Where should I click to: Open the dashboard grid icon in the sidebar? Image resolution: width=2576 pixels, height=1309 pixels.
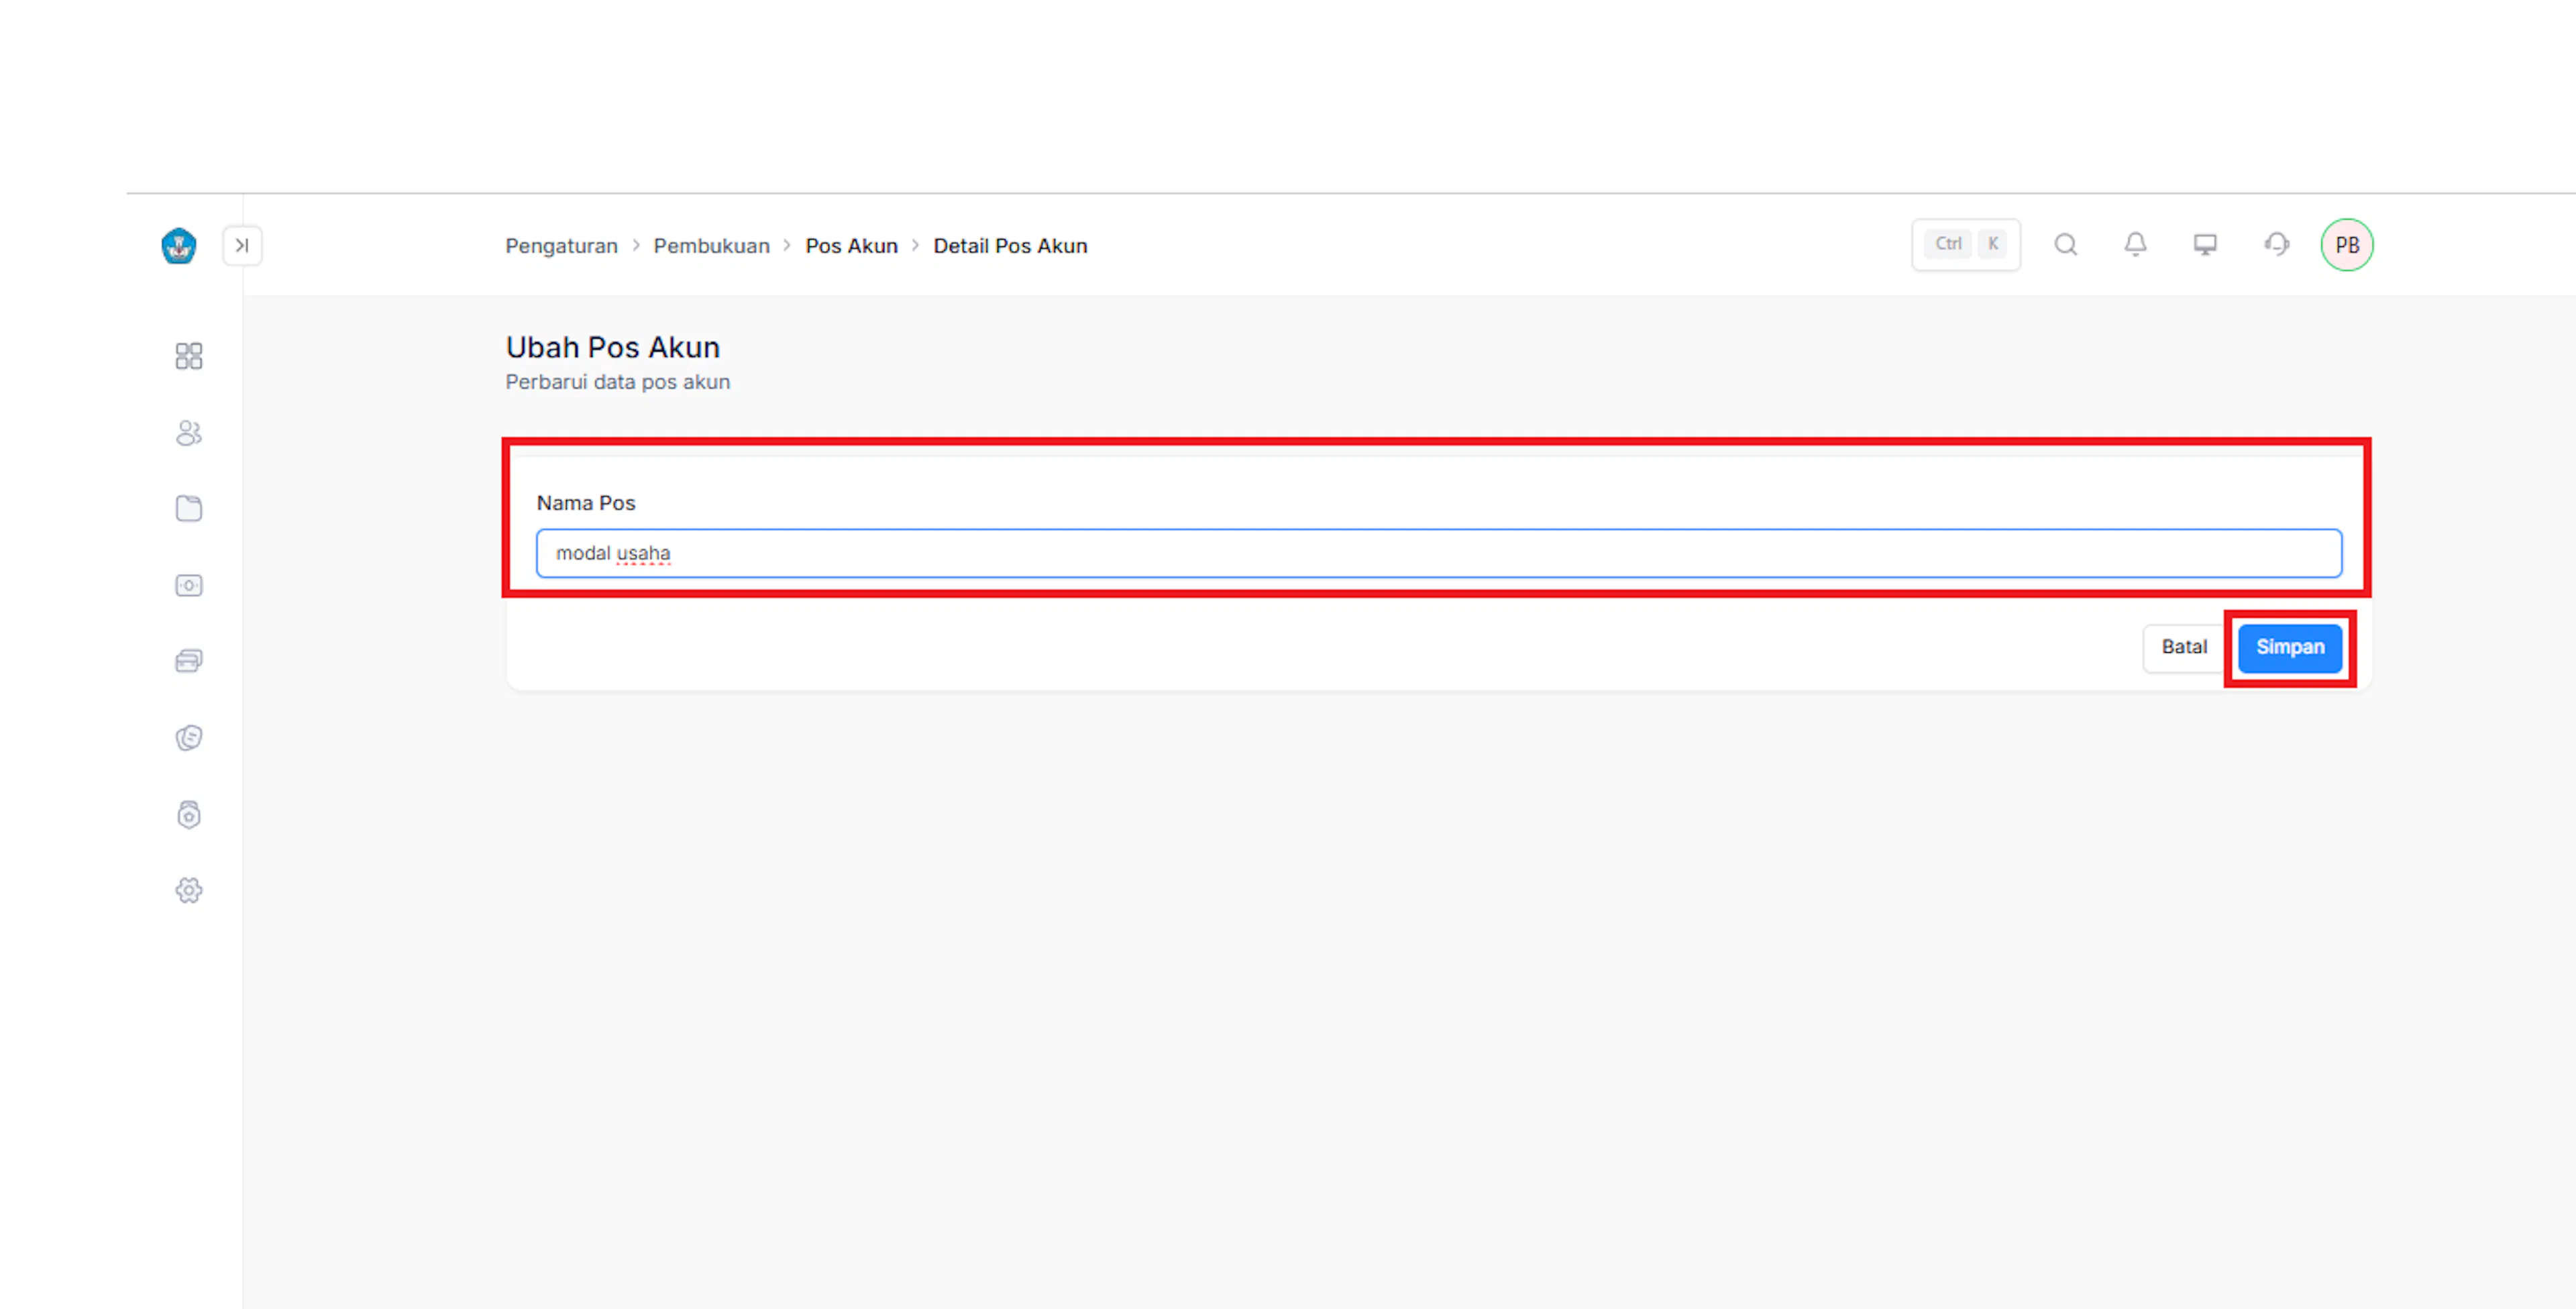pos(189,356)
